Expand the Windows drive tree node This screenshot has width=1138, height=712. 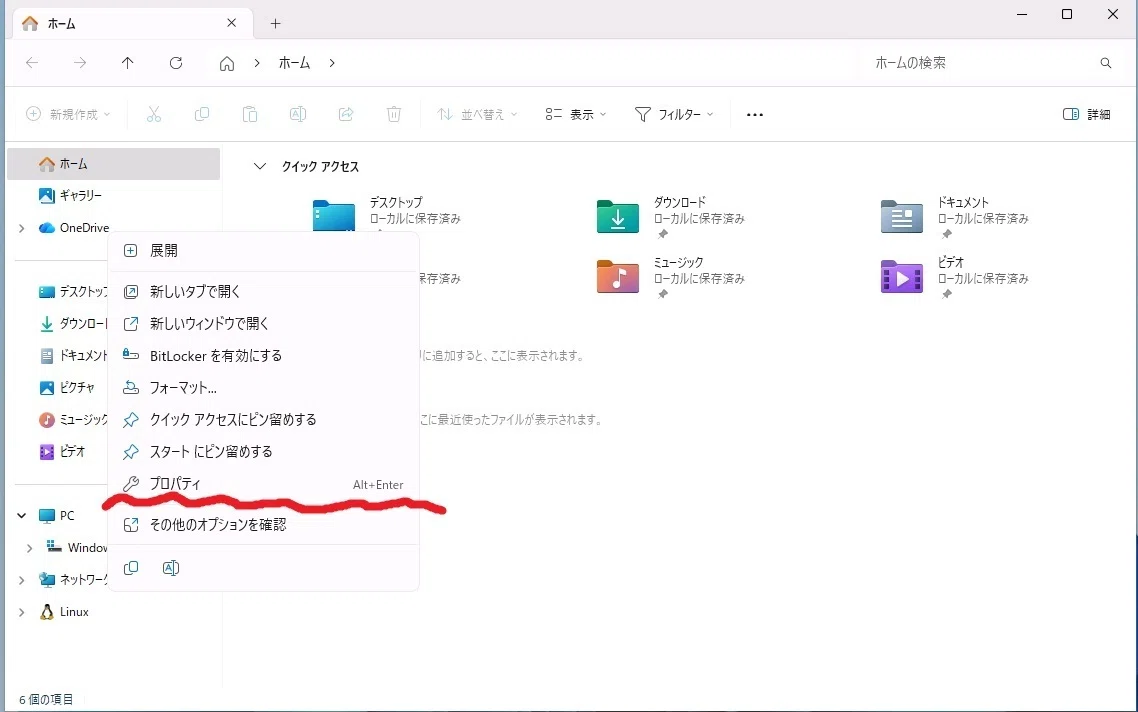(29, 548)
